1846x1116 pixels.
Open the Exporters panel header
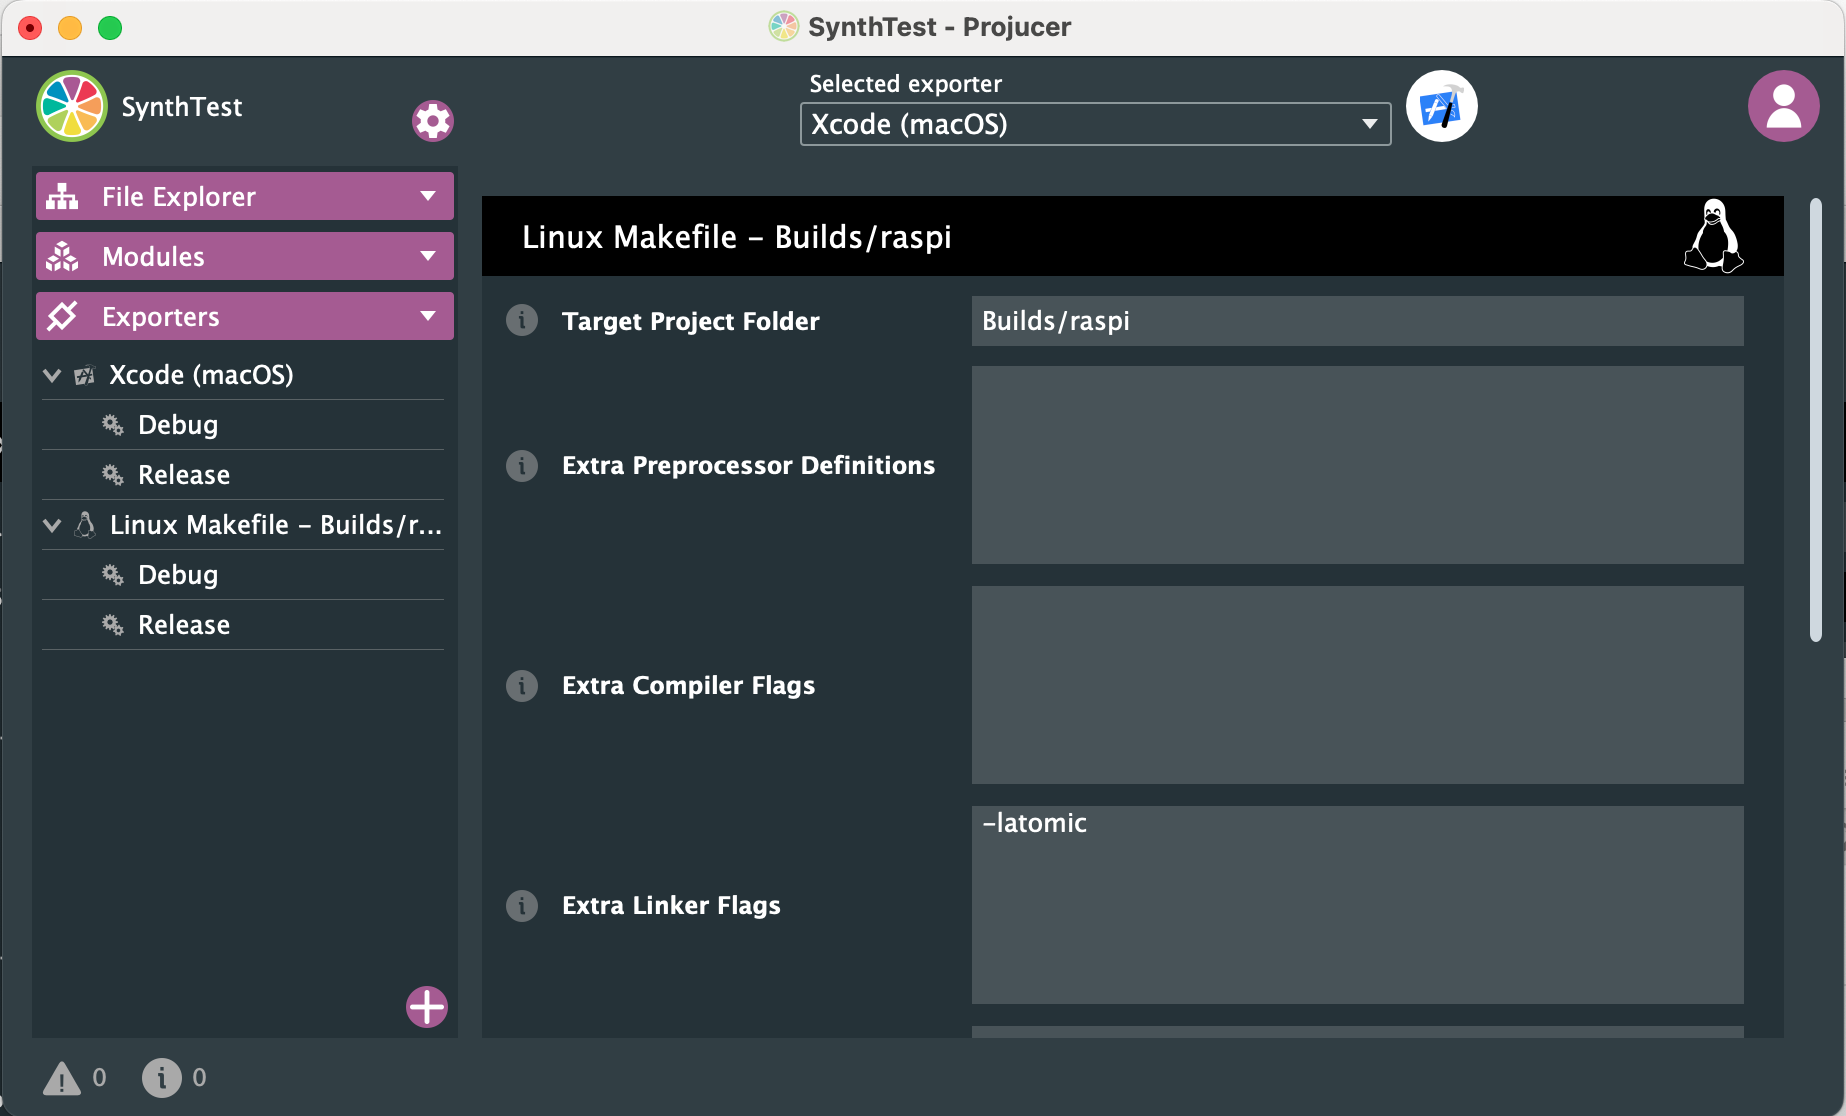coord(245,316)
